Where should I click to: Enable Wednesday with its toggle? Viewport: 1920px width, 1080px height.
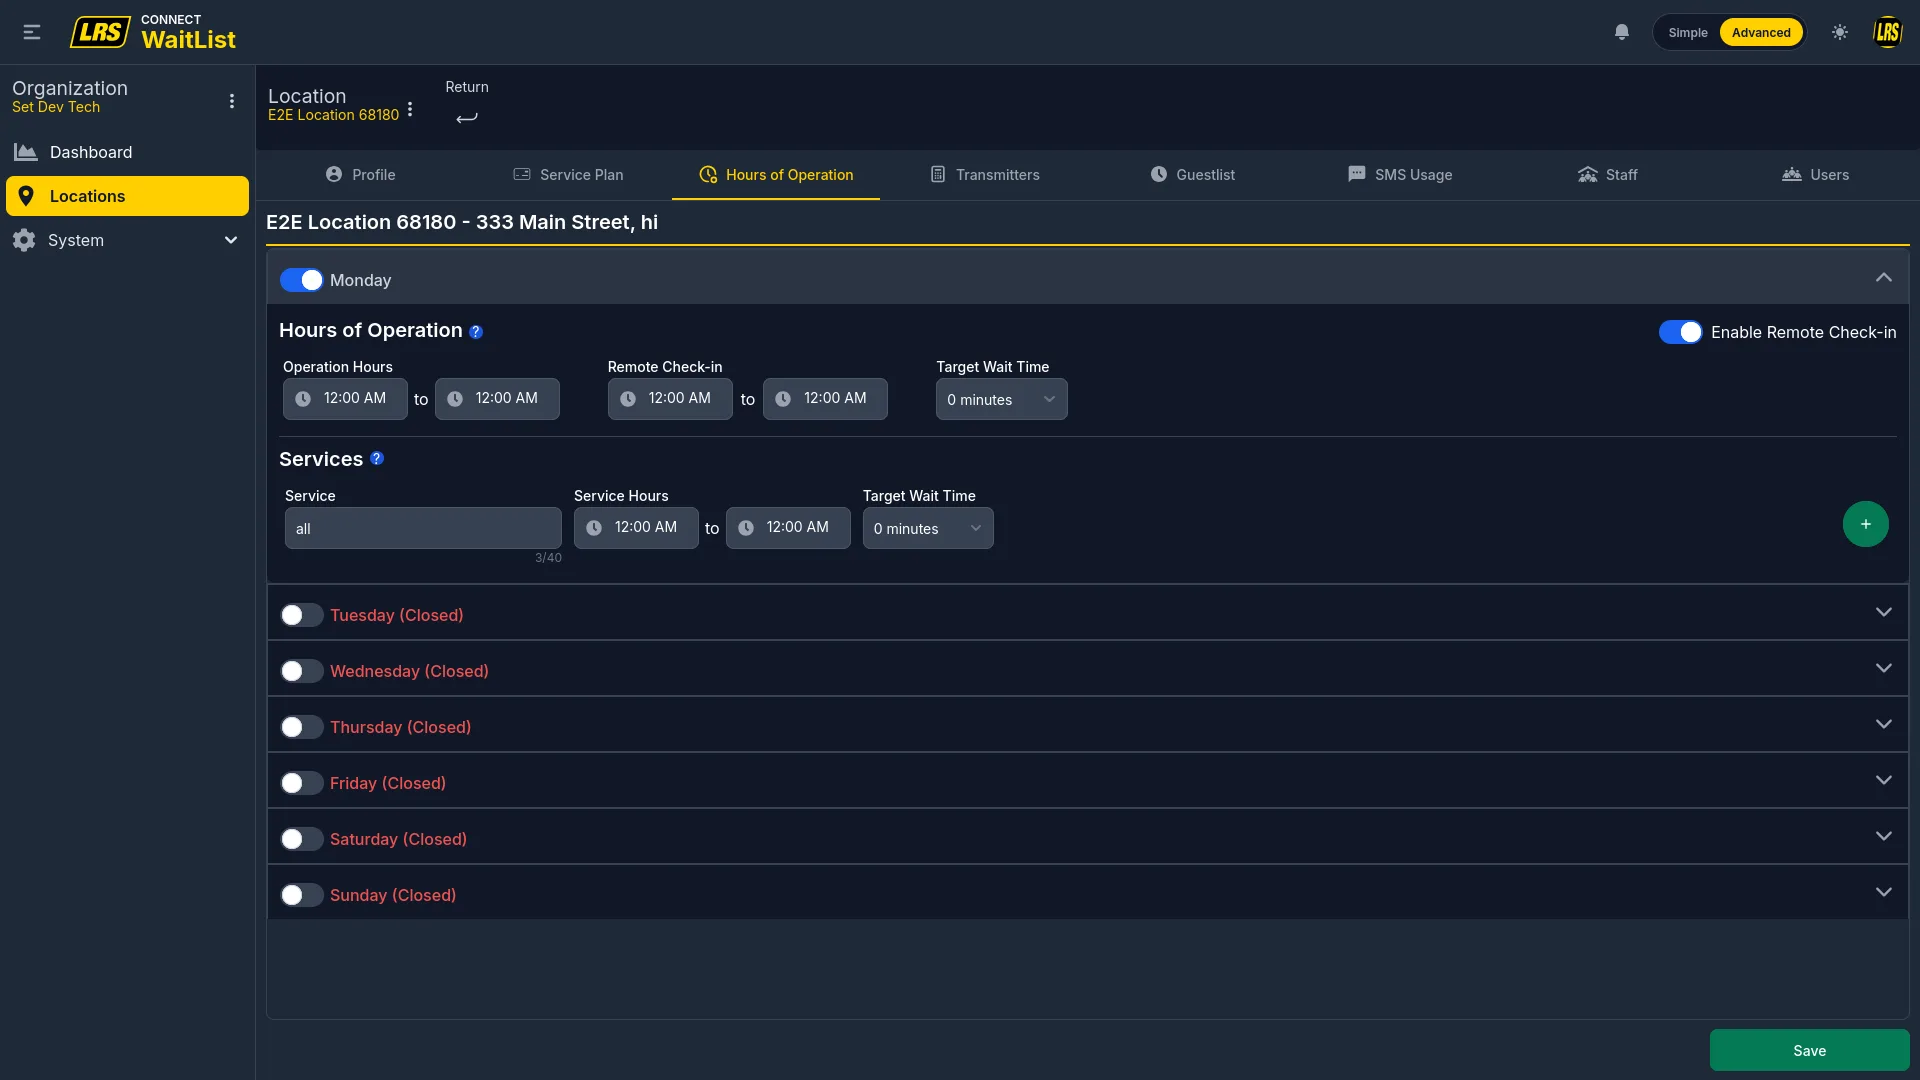coord(301,671)
